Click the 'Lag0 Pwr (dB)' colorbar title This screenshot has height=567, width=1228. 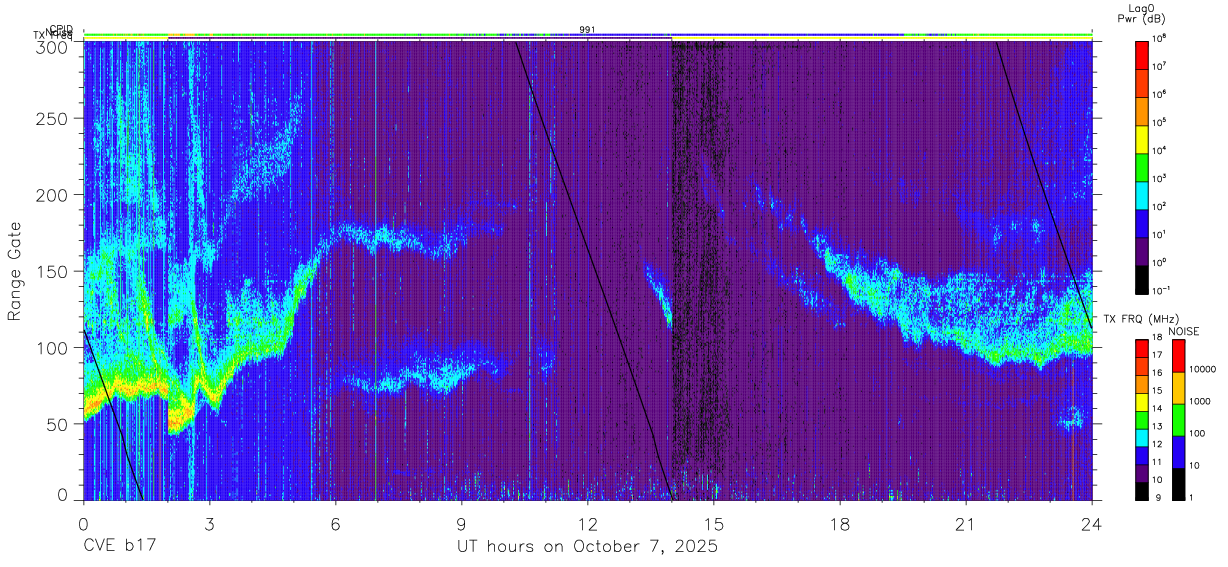[x=1142, y=13]
